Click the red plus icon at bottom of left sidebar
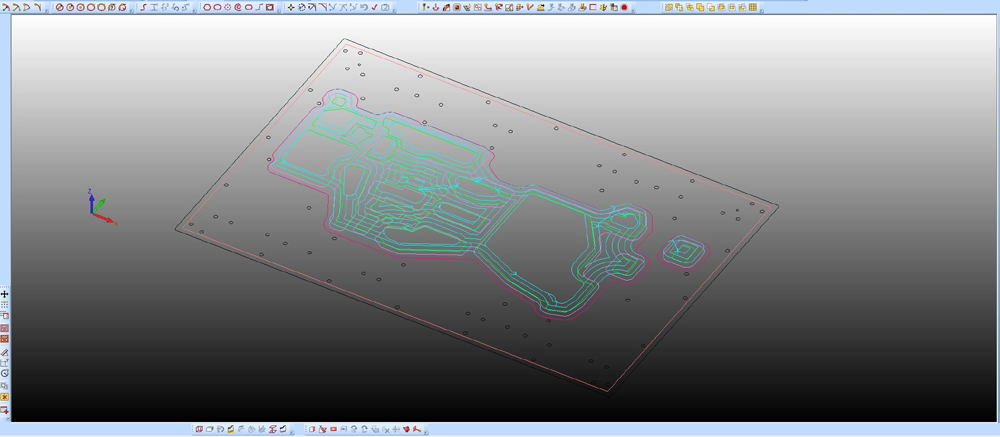Screen dimensions: 1000x437 5,409
